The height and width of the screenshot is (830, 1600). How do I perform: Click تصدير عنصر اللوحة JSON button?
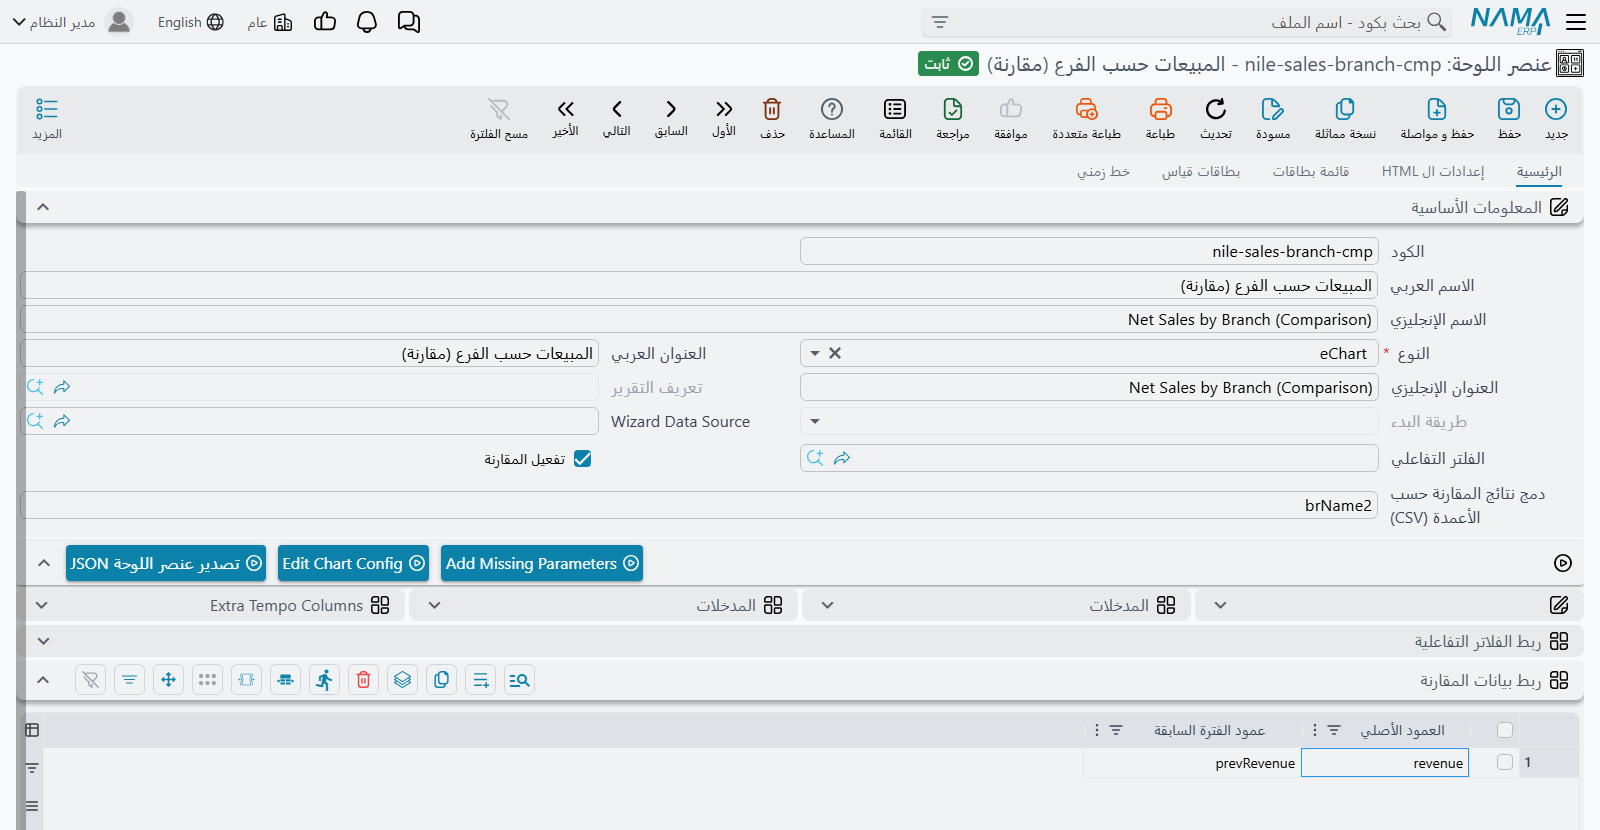tap(166, 563)
